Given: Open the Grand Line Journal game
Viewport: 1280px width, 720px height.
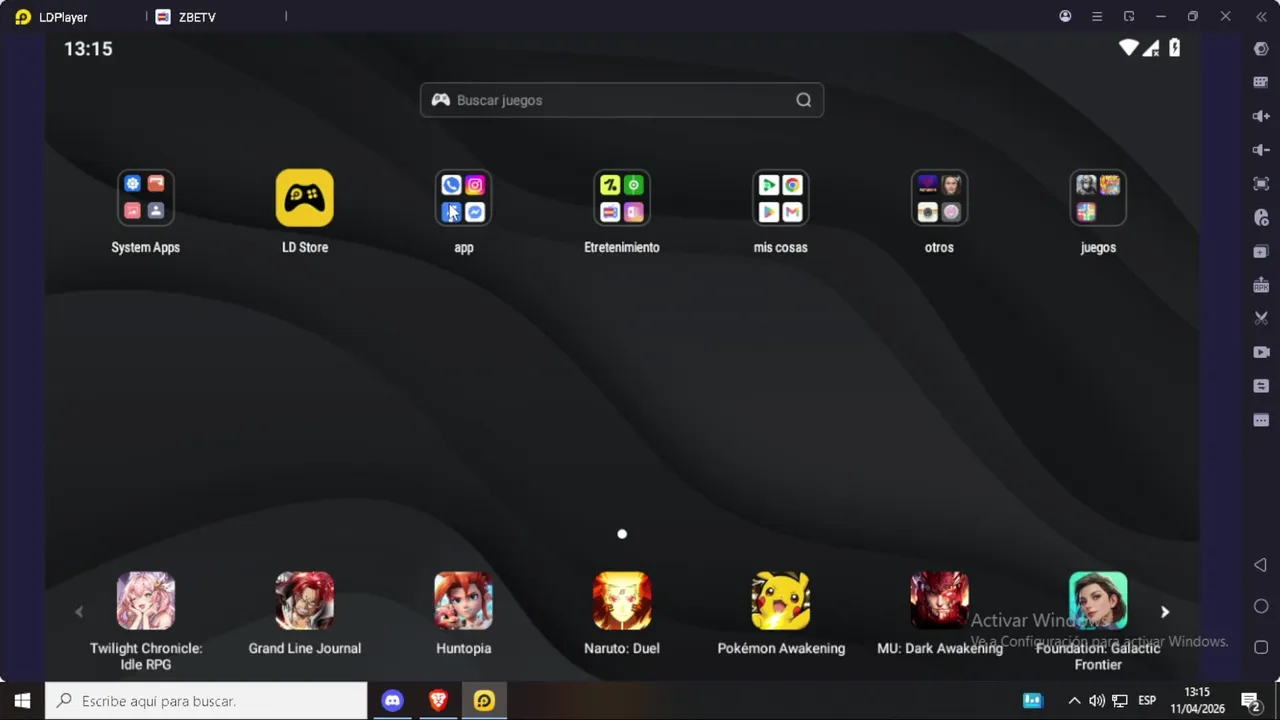Looking at the screenshot, I should coord(305,601).
